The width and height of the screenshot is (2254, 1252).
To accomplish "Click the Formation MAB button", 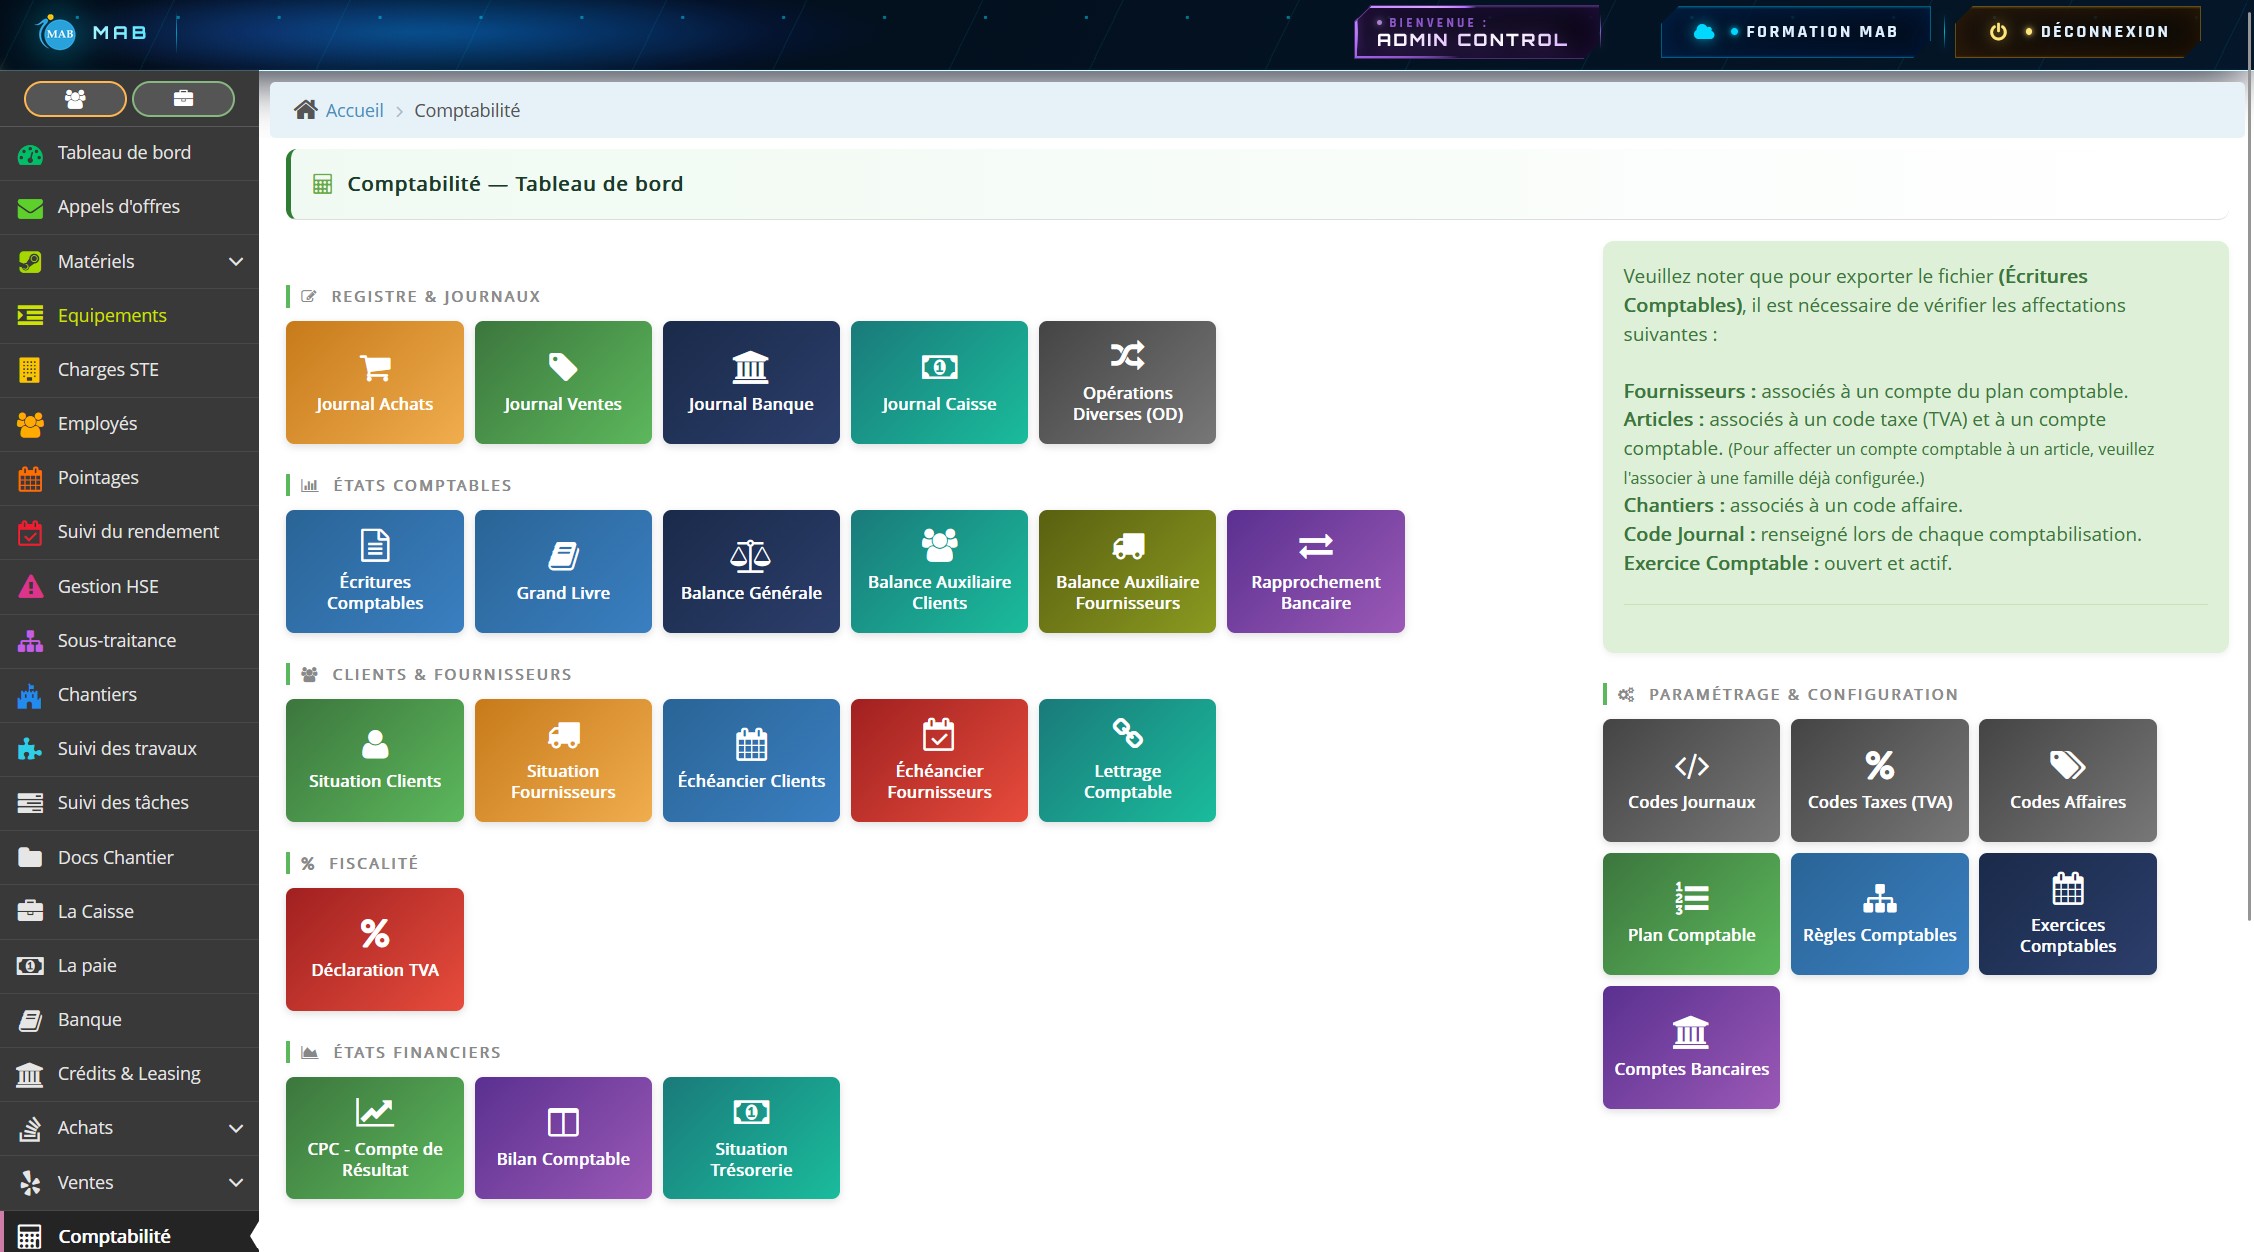I will click(1796, 32).
